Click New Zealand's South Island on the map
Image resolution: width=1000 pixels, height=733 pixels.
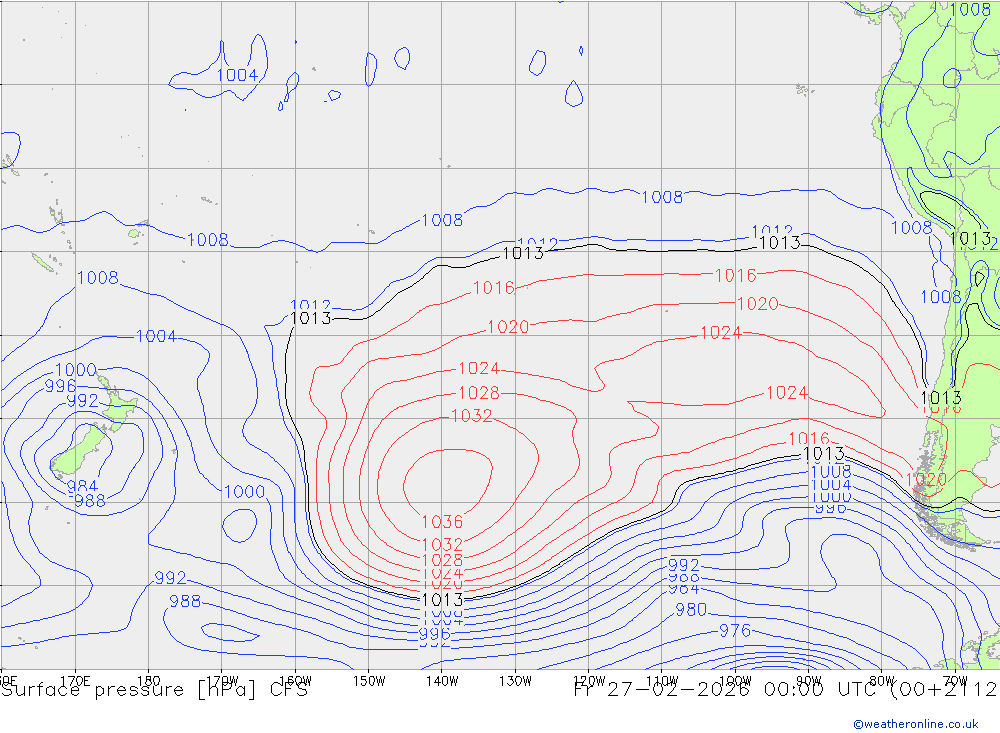[x=80, y=452]
